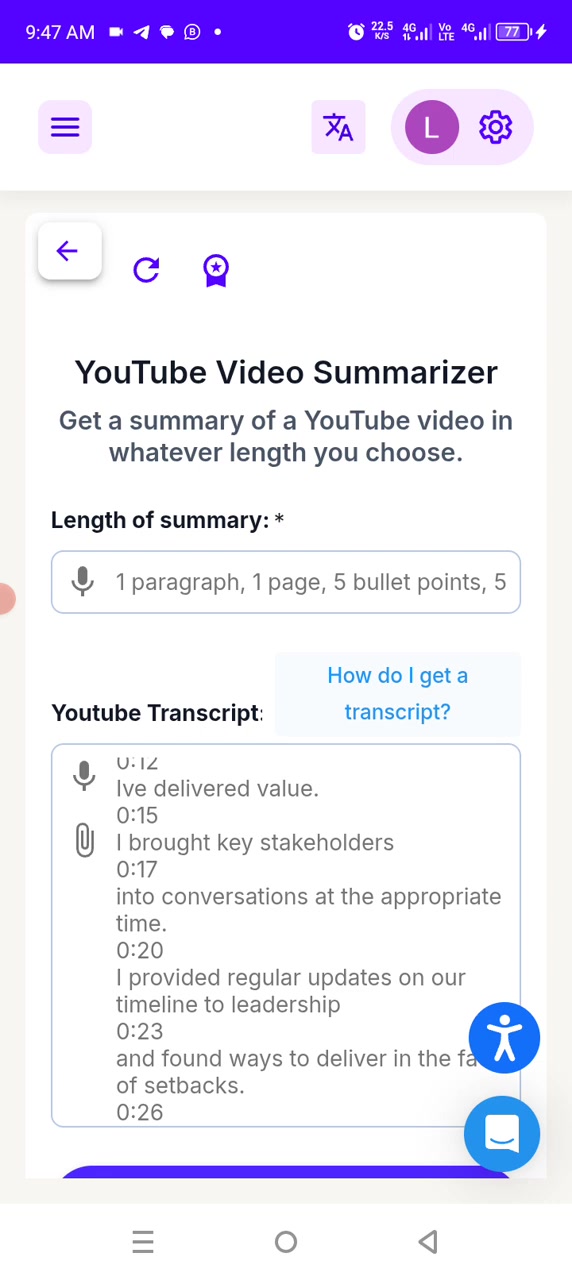Viewport: 572px width, 1280px height.
Task: Tap the alarm icon in the status bar
Action: point(356,32)
